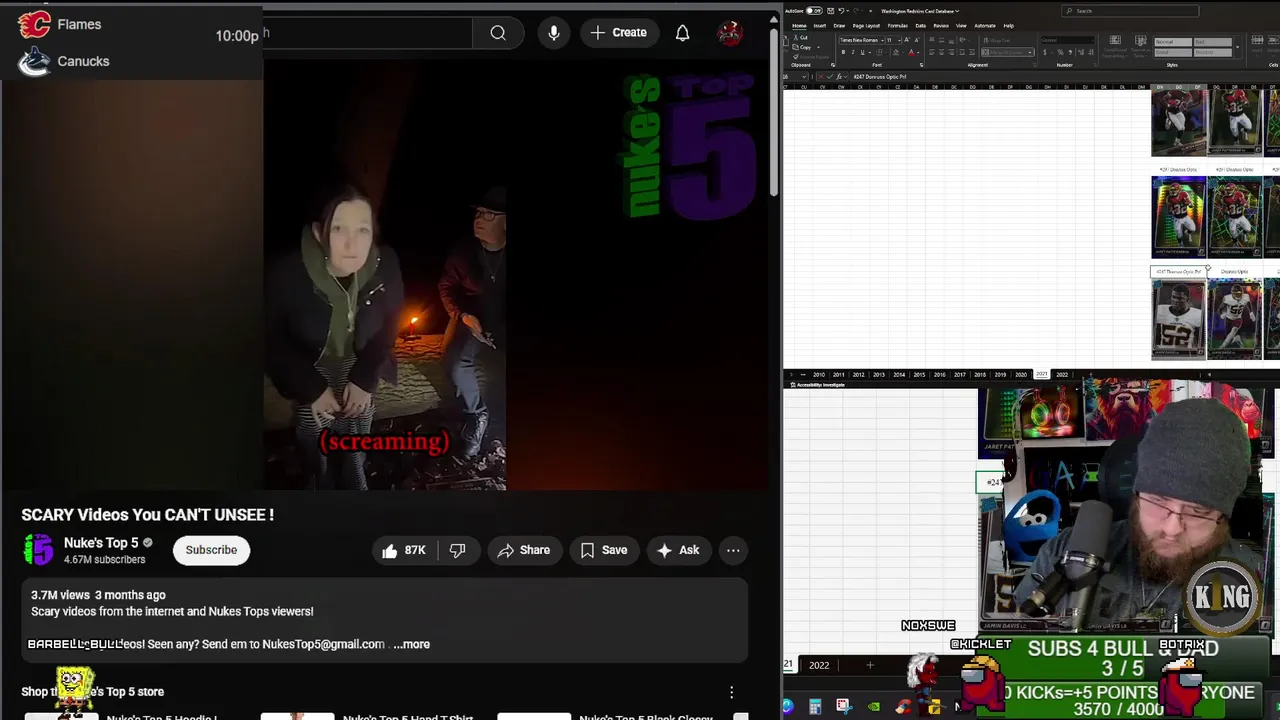Open the Washington Redskins Card Database title dropdown
The width and height of the screenshot is (1280, 720).
920,11
